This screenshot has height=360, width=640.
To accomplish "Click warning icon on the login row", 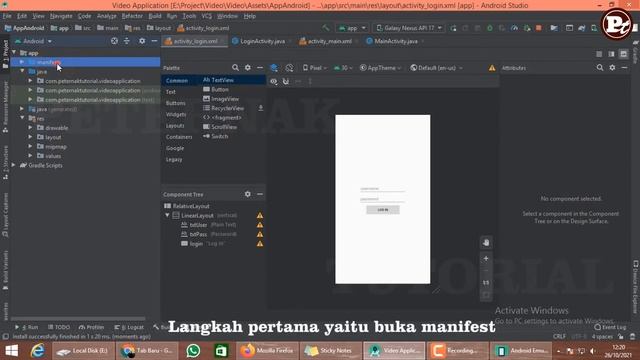I will [x=260, y=244].
